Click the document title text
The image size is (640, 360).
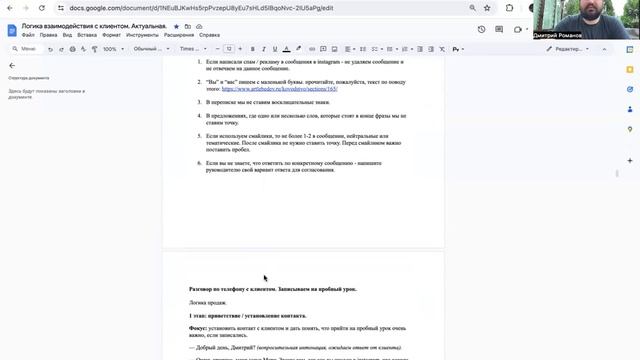coord(94,26)
